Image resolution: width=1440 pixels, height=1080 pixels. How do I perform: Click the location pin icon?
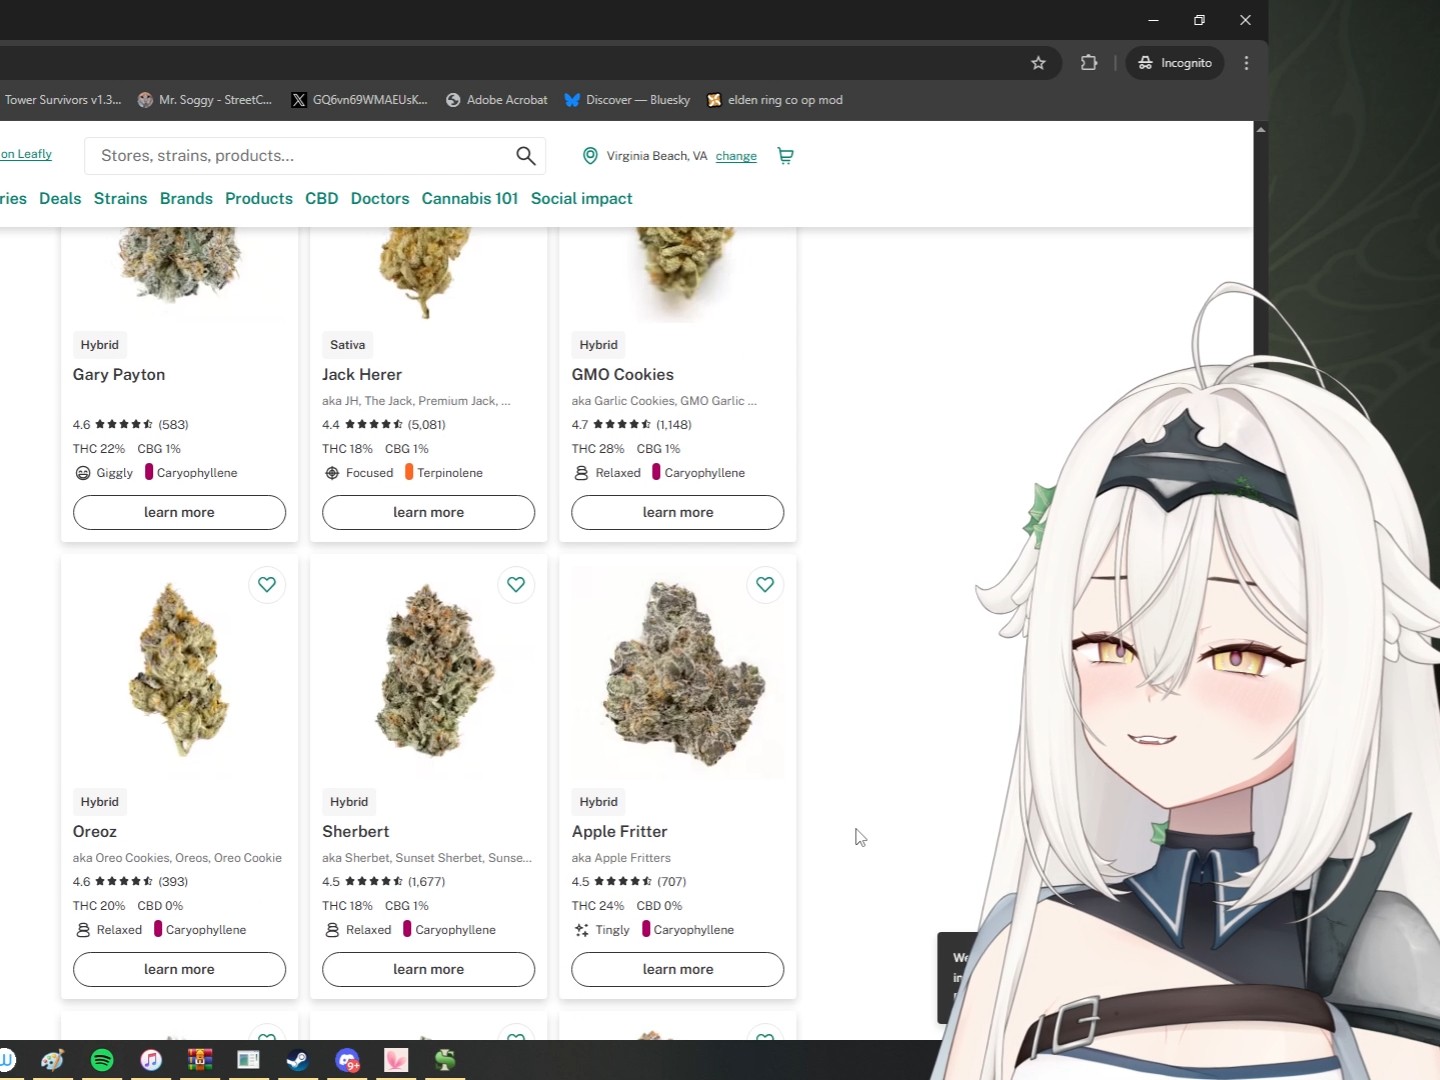[590, 156]
